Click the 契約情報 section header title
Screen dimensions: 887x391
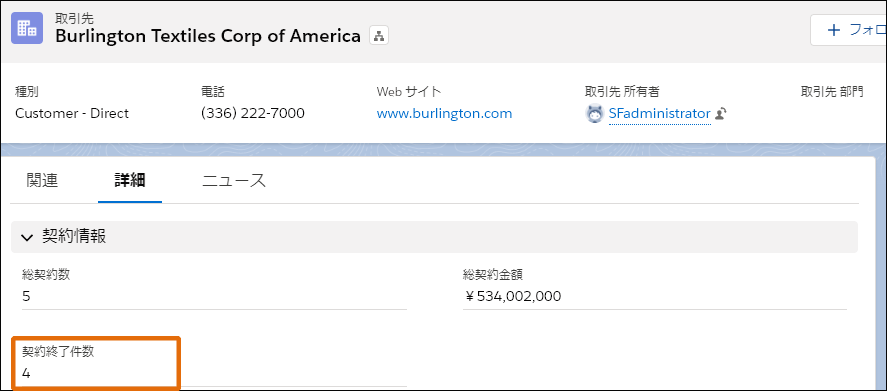point(74,237)
